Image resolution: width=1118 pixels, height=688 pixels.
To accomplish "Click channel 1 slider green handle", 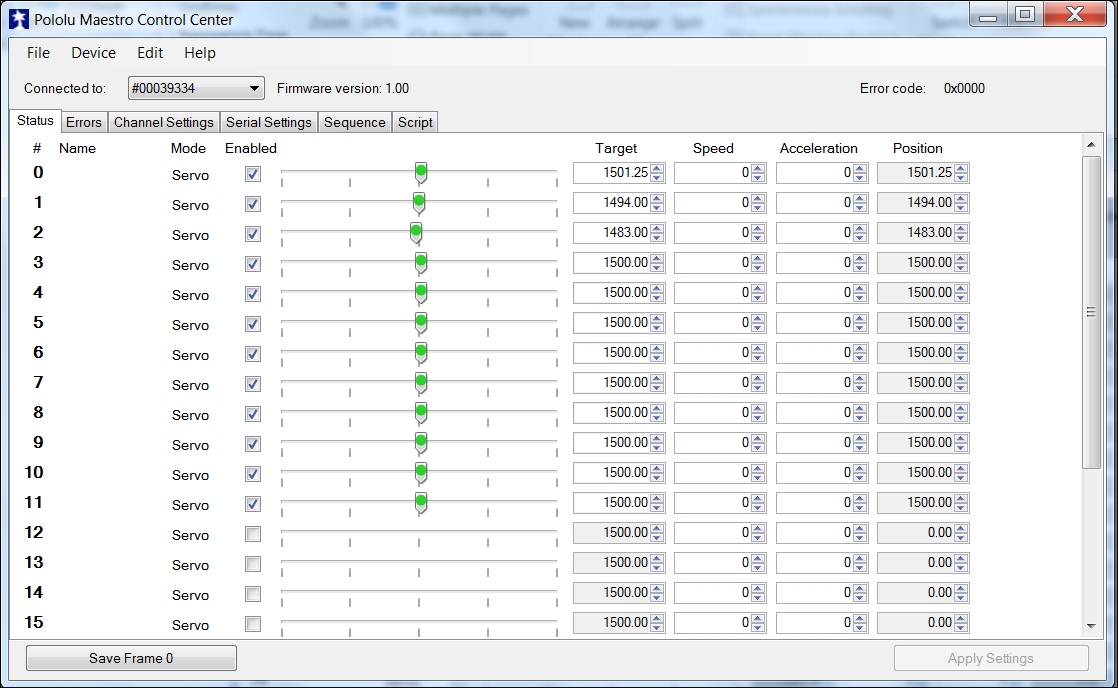I will [x=419, y=202].
